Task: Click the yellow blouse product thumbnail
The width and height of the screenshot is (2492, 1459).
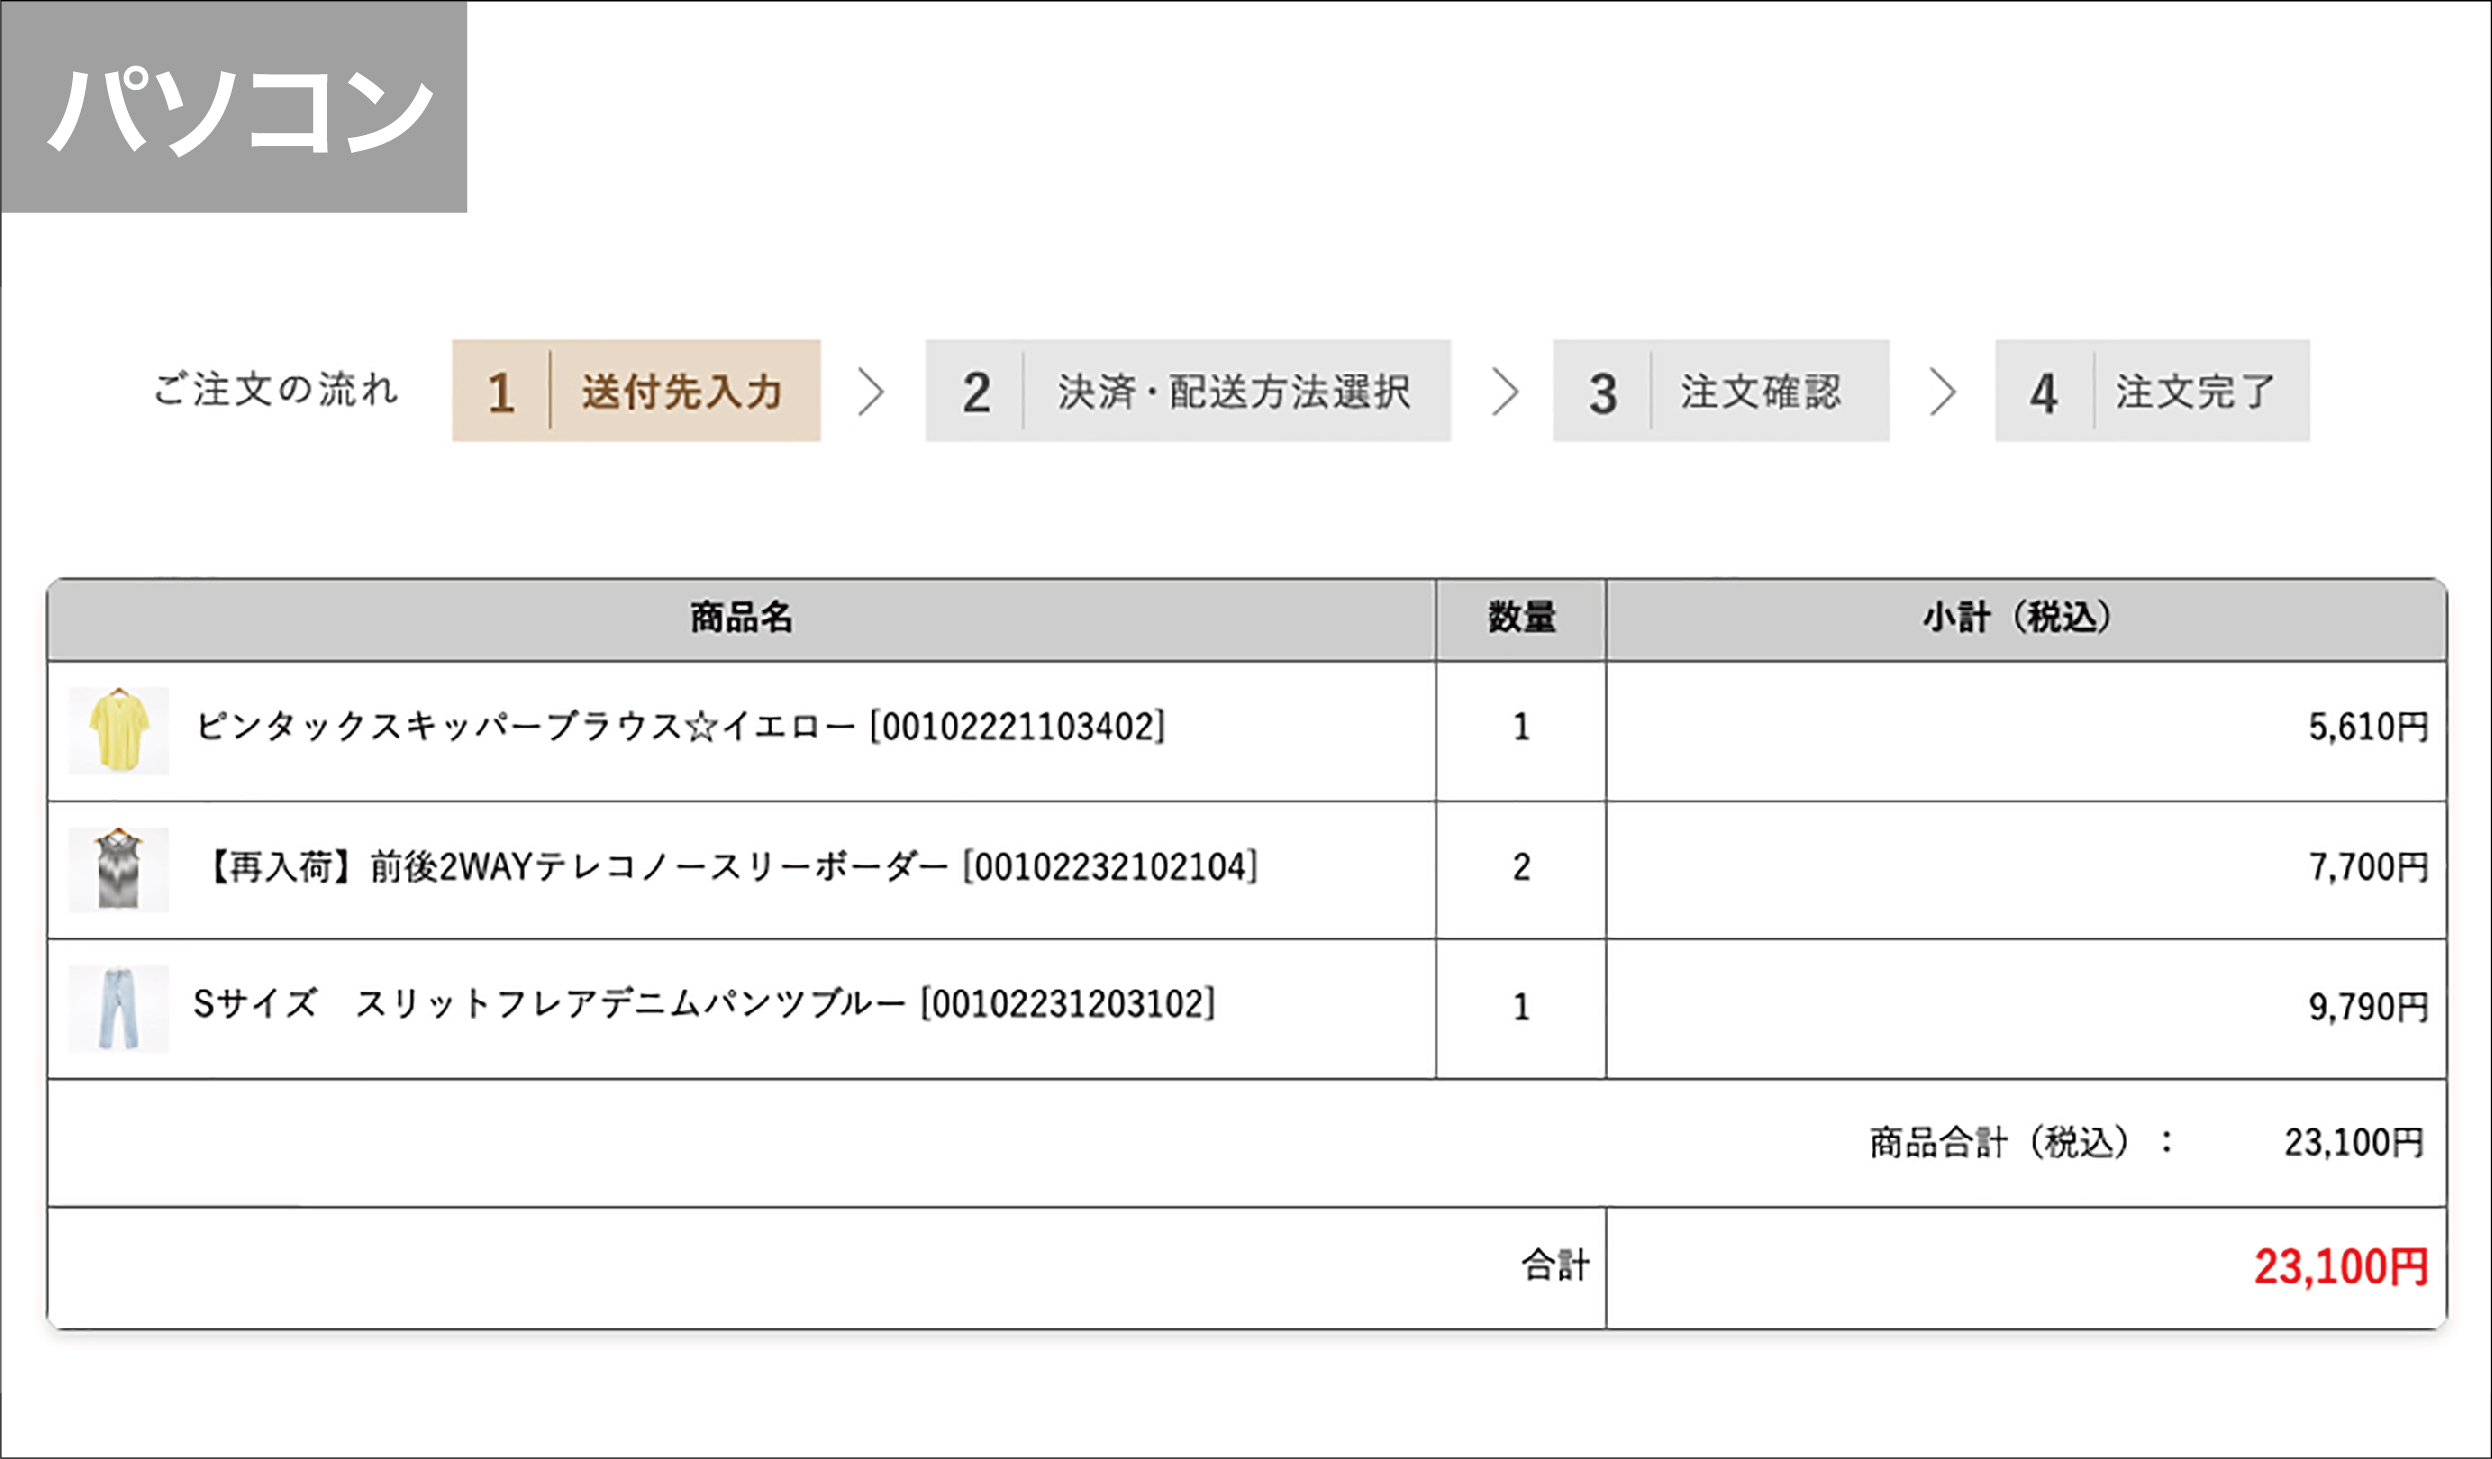Action: (x=119, y=731)
